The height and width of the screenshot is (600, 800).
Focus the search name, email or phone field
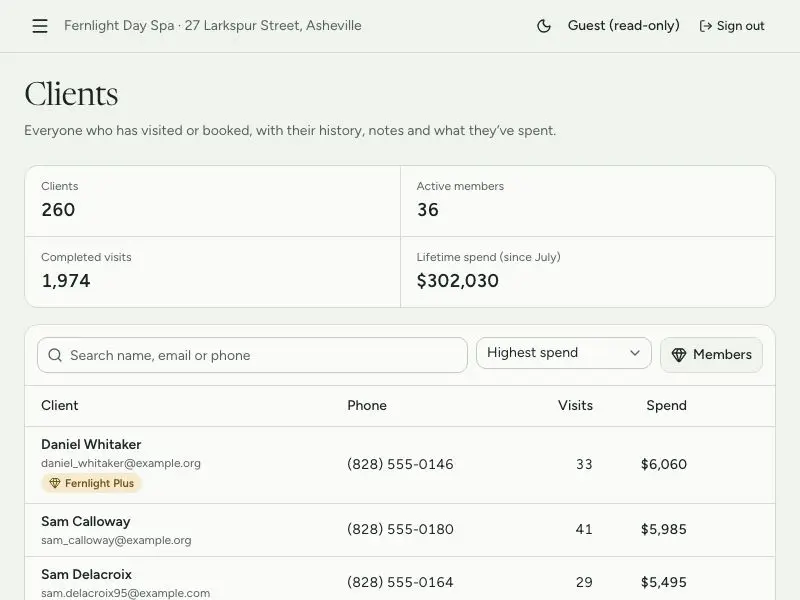point(253,355)
